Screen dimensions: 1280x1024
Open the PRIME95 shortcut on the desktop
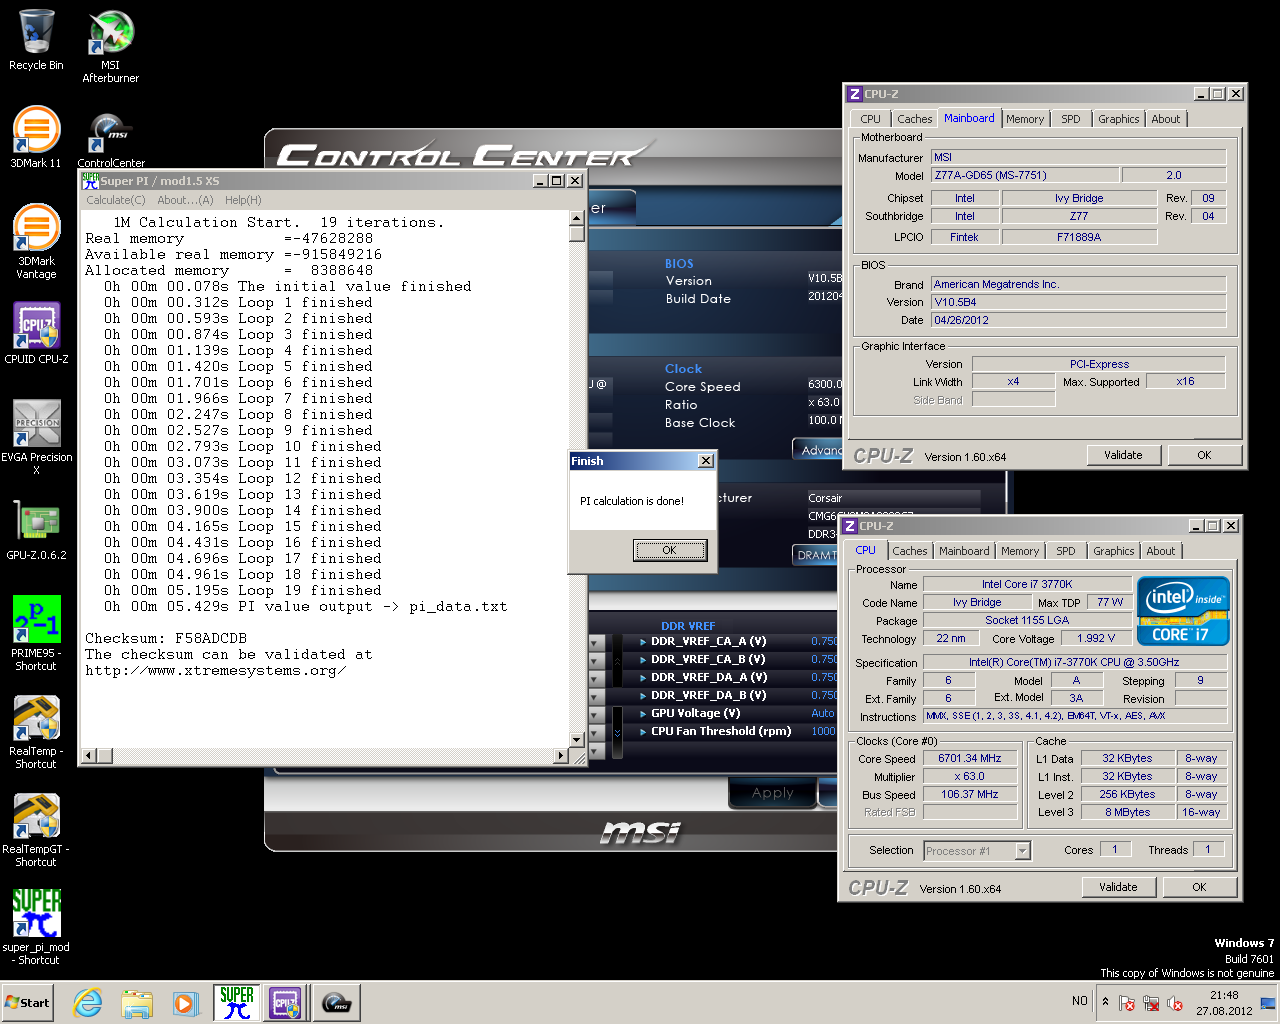click(x=36, y=633)
